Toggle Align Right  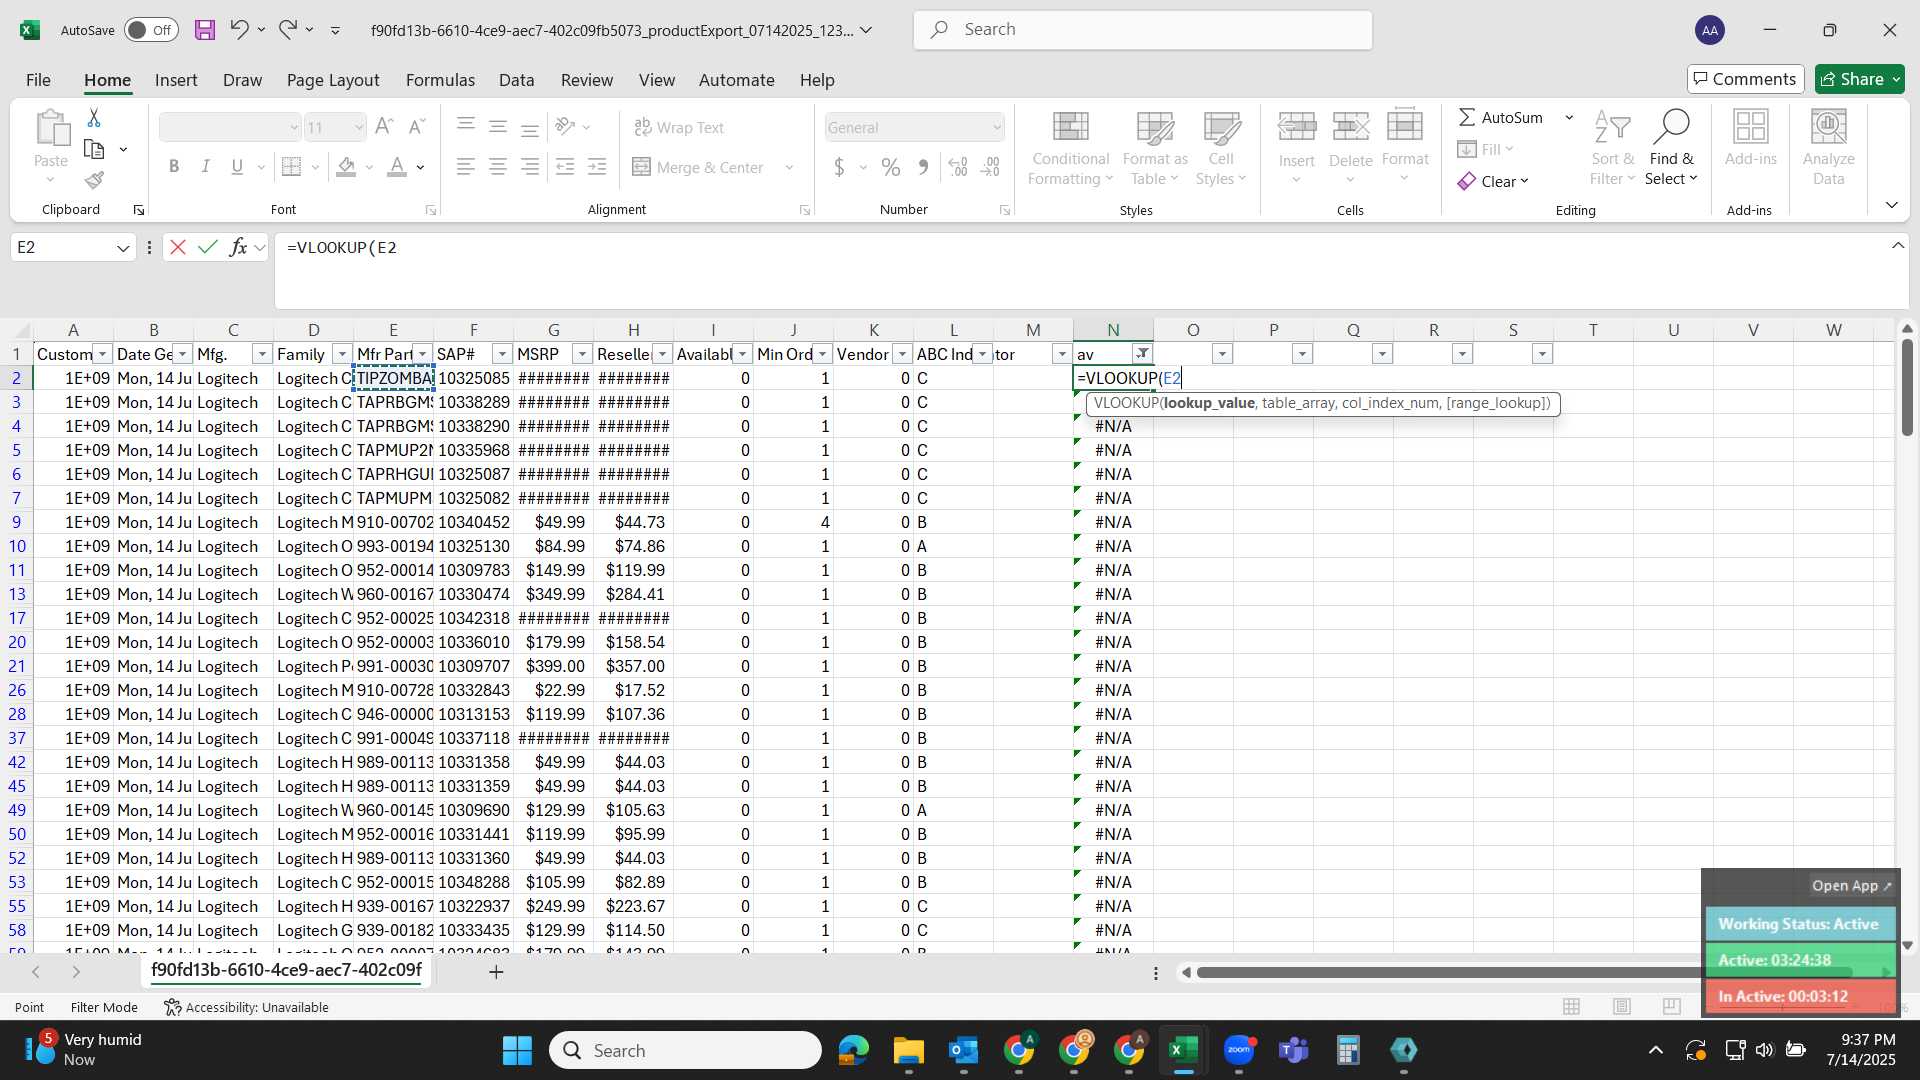point(530,167)
